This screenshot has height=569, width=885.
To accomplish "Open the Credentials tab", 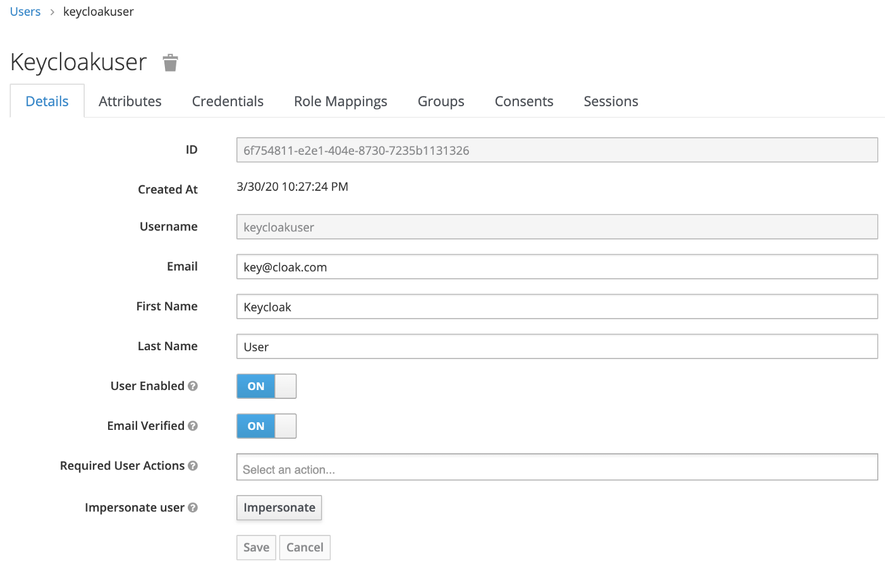I will tap(227, 101).
